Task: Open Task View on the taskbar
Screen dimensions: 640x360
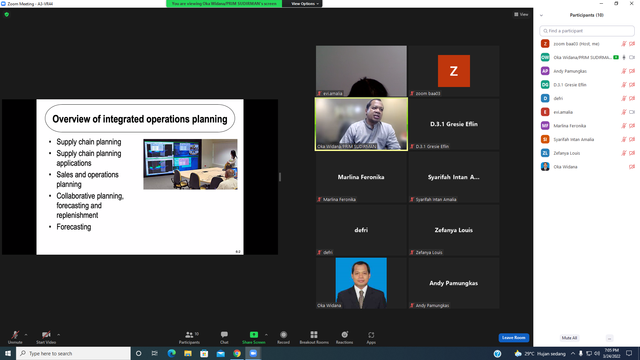Action: coord(154,353)
